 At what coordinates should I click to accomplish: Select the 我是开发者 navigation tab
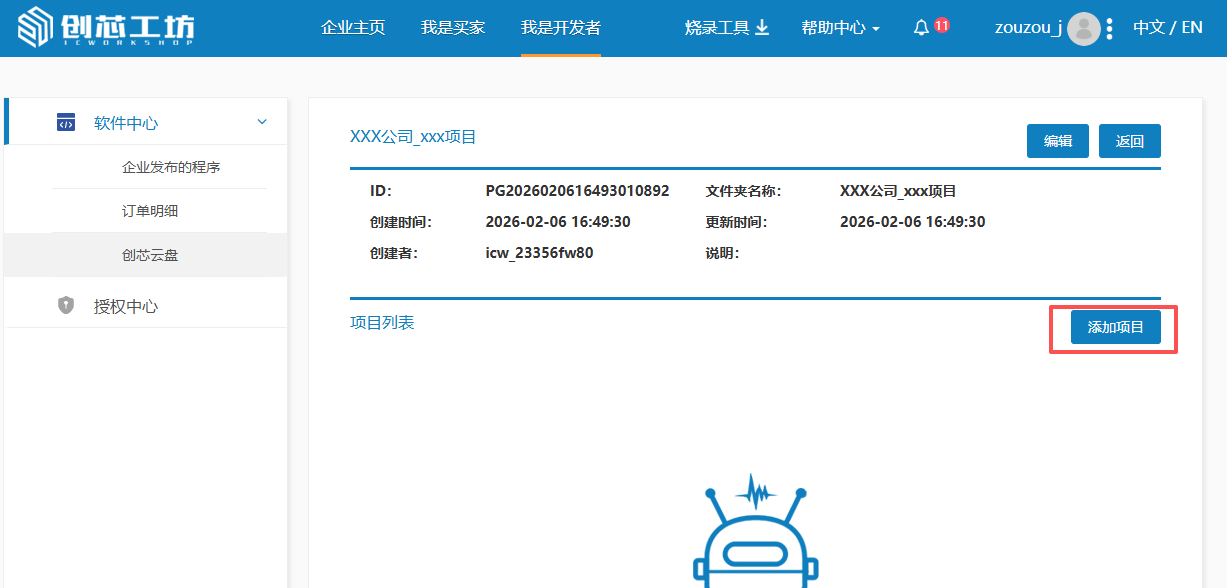click(561, 28)
